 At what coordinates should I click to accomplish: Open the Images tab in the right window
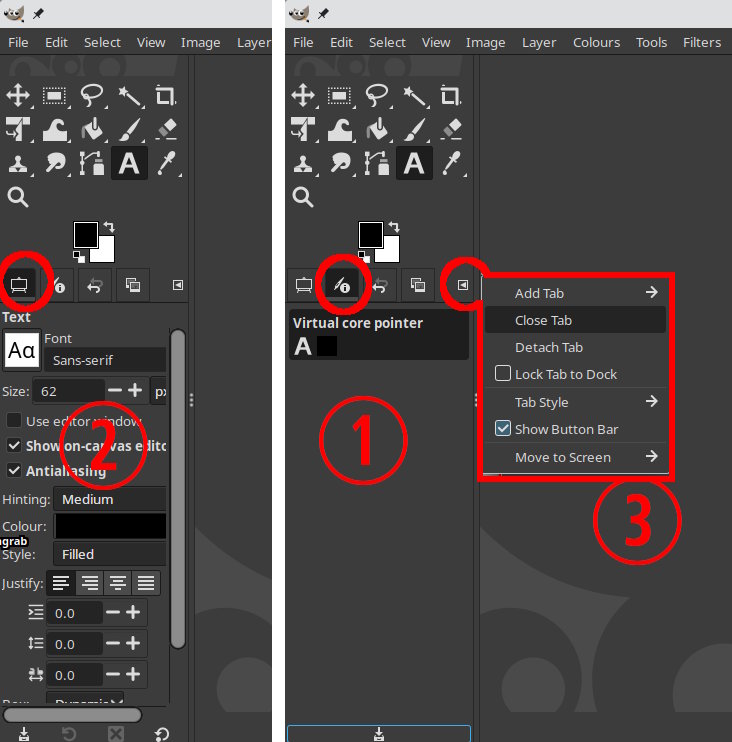pos(418,285)
